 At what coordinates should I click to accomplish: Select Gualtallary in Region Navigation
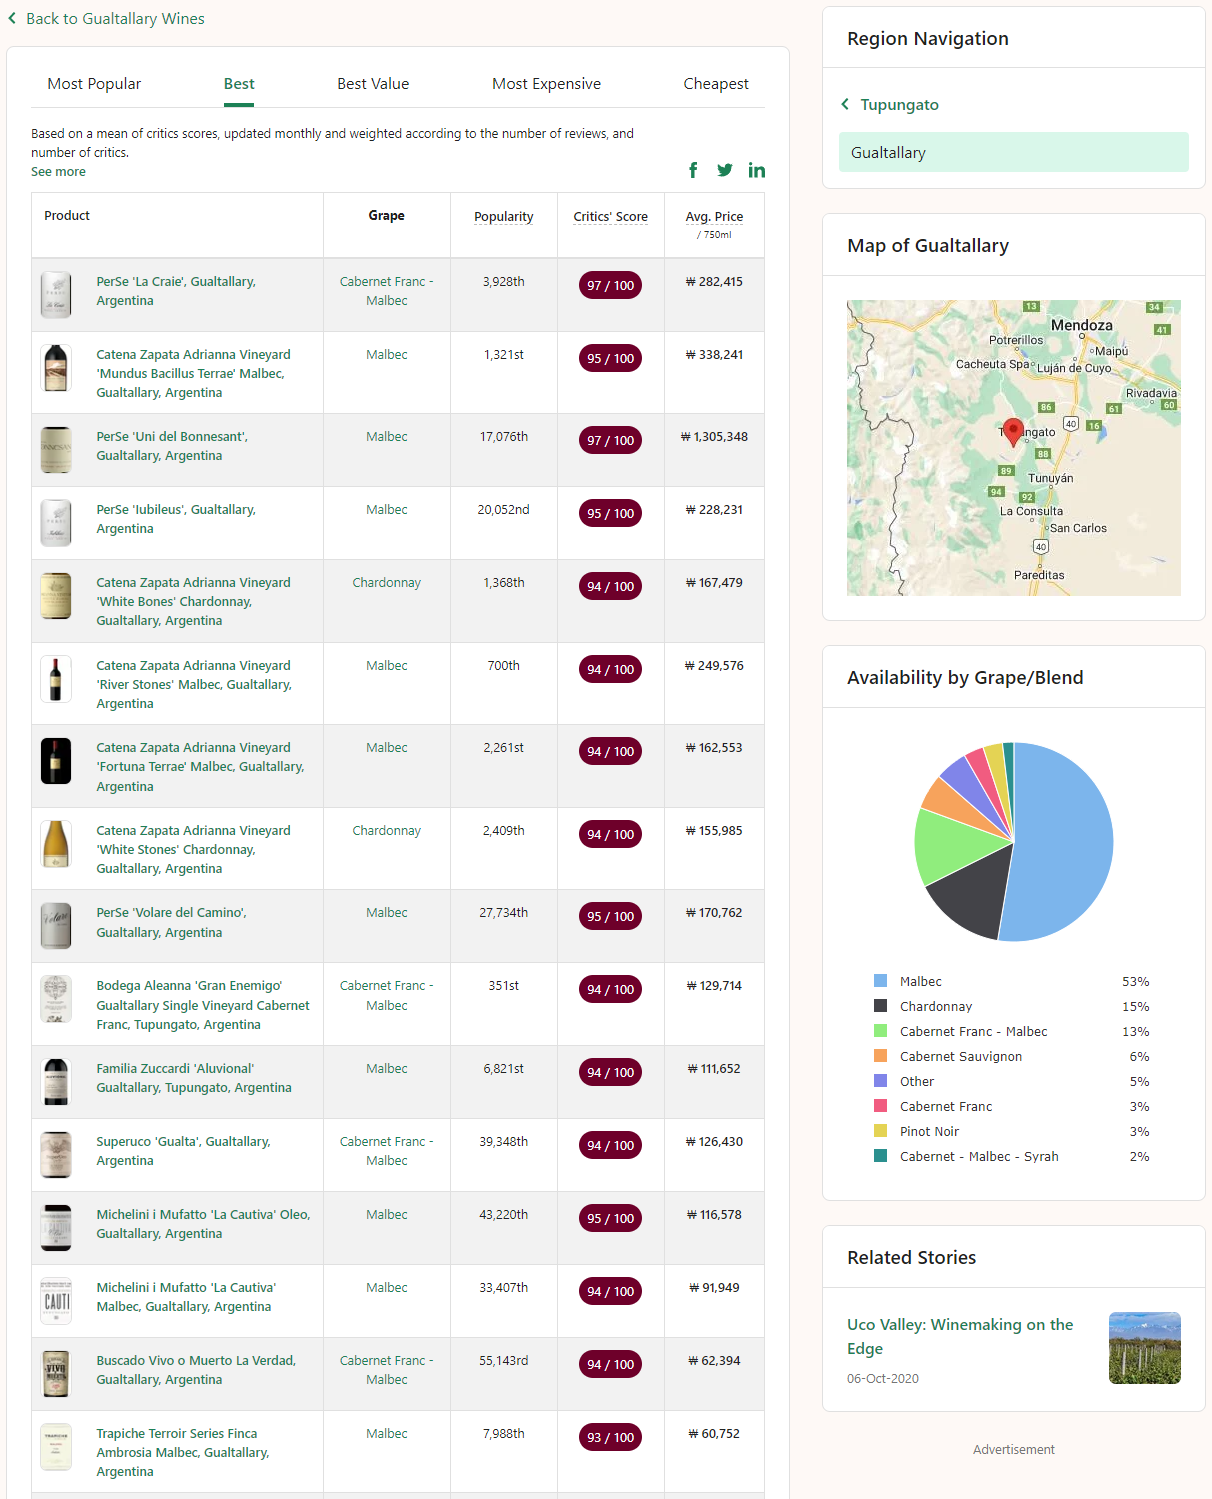[1014, 152]
